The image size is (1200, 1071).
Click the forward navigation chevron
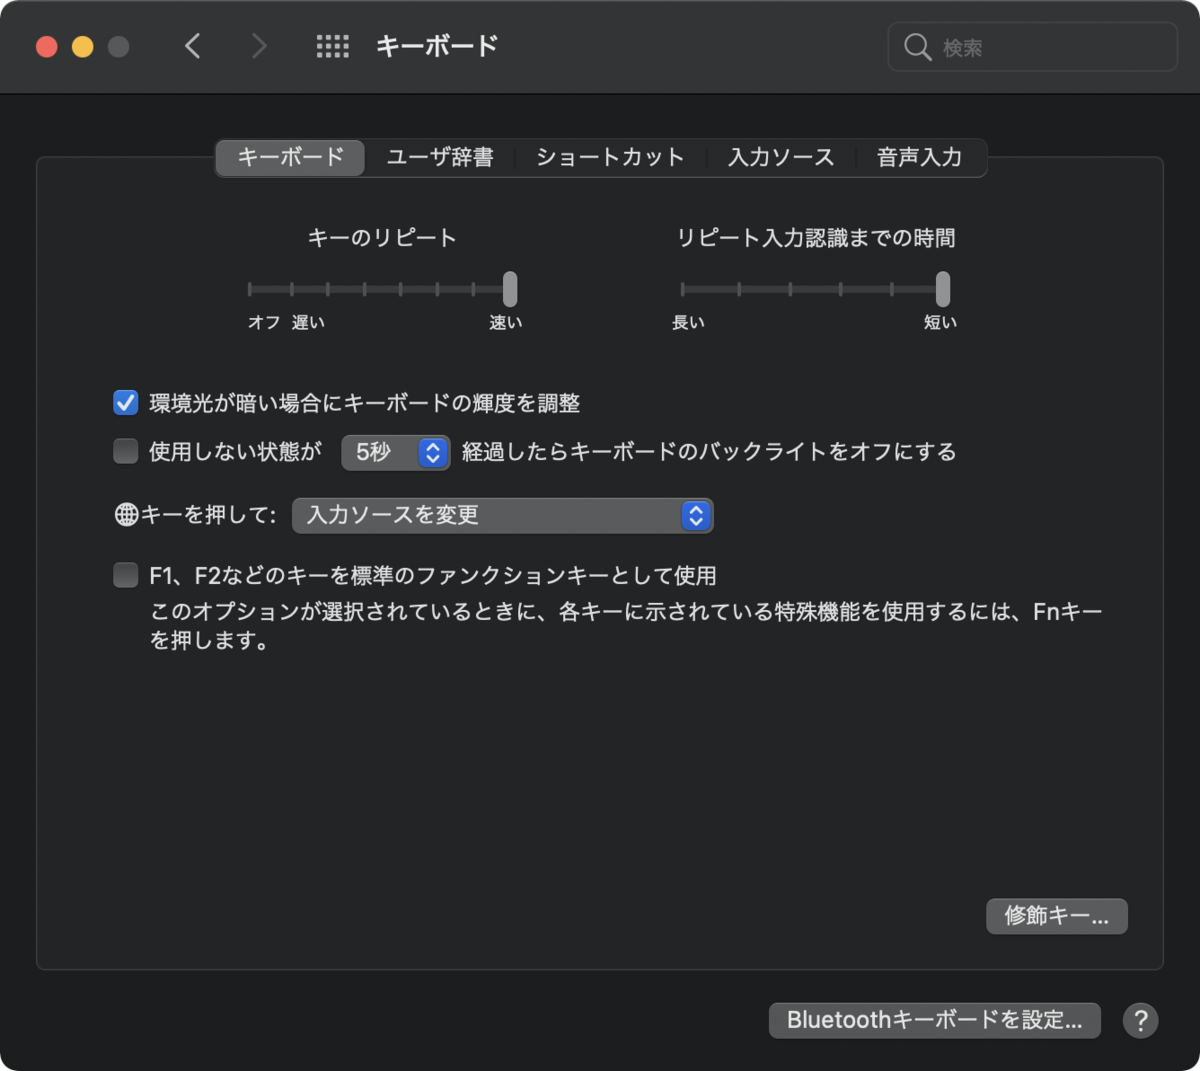(x=258, y=46)
